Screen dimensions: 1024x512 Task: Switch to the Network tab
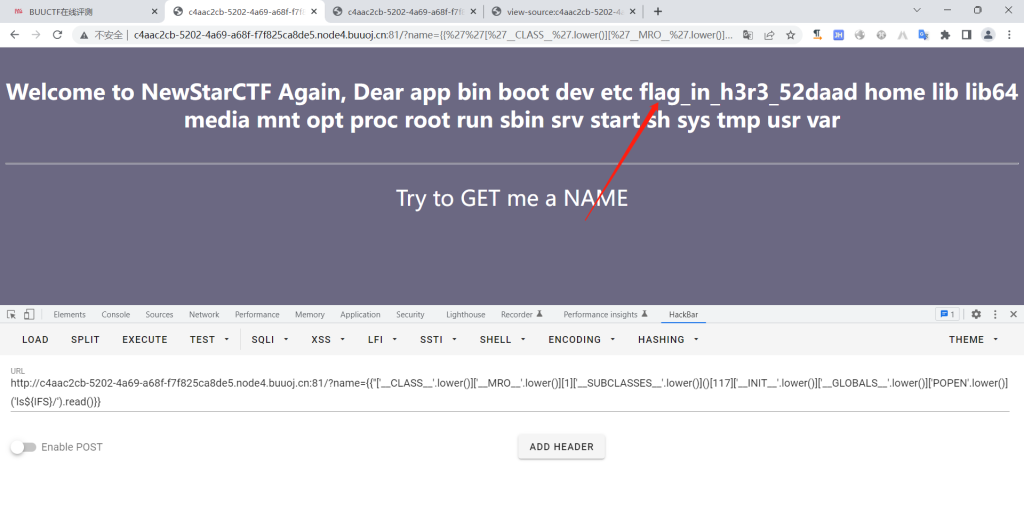tap(204, 314)
